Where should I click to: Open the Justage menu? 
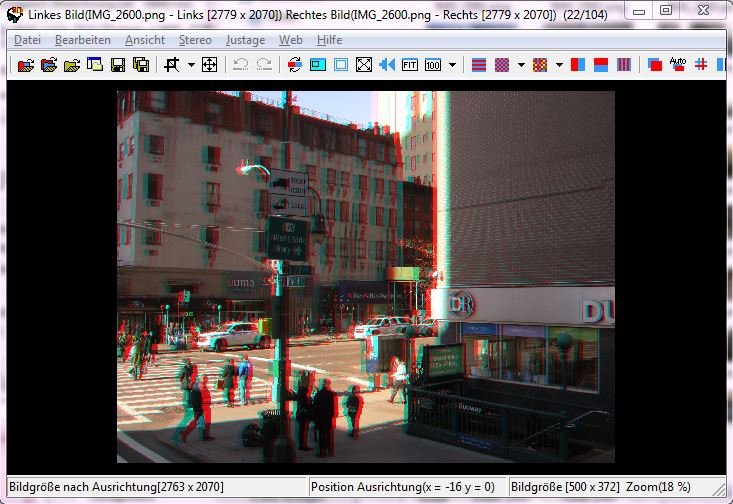pos(245,40)
